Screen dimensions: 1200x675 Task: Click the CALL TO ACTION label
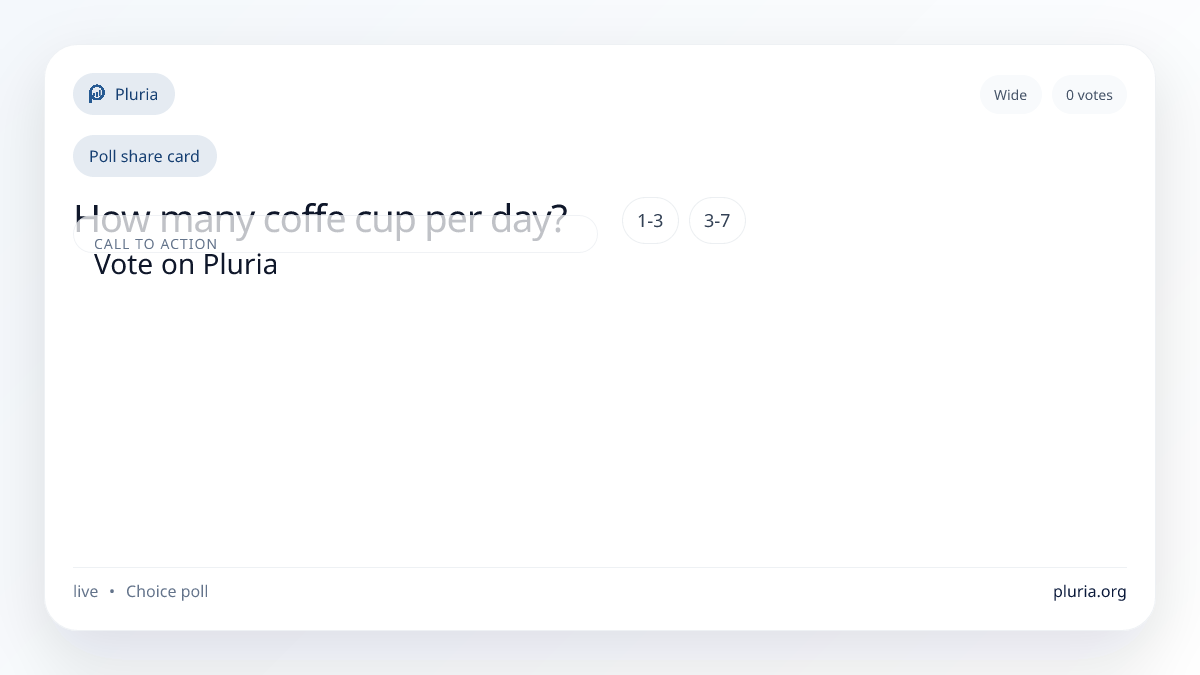(x=155, y=245)
